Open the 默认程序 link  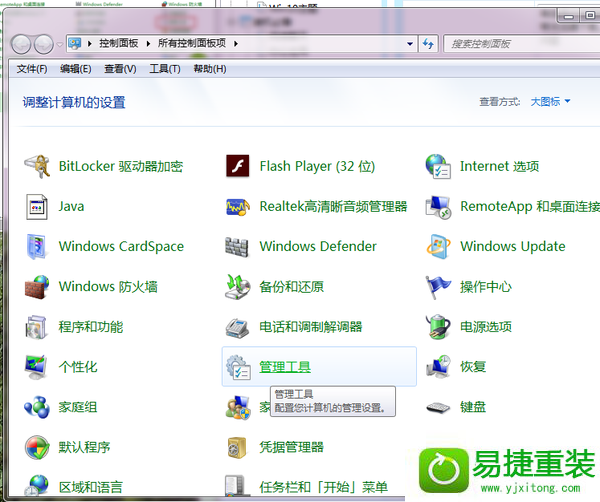(x=84, y=447)
